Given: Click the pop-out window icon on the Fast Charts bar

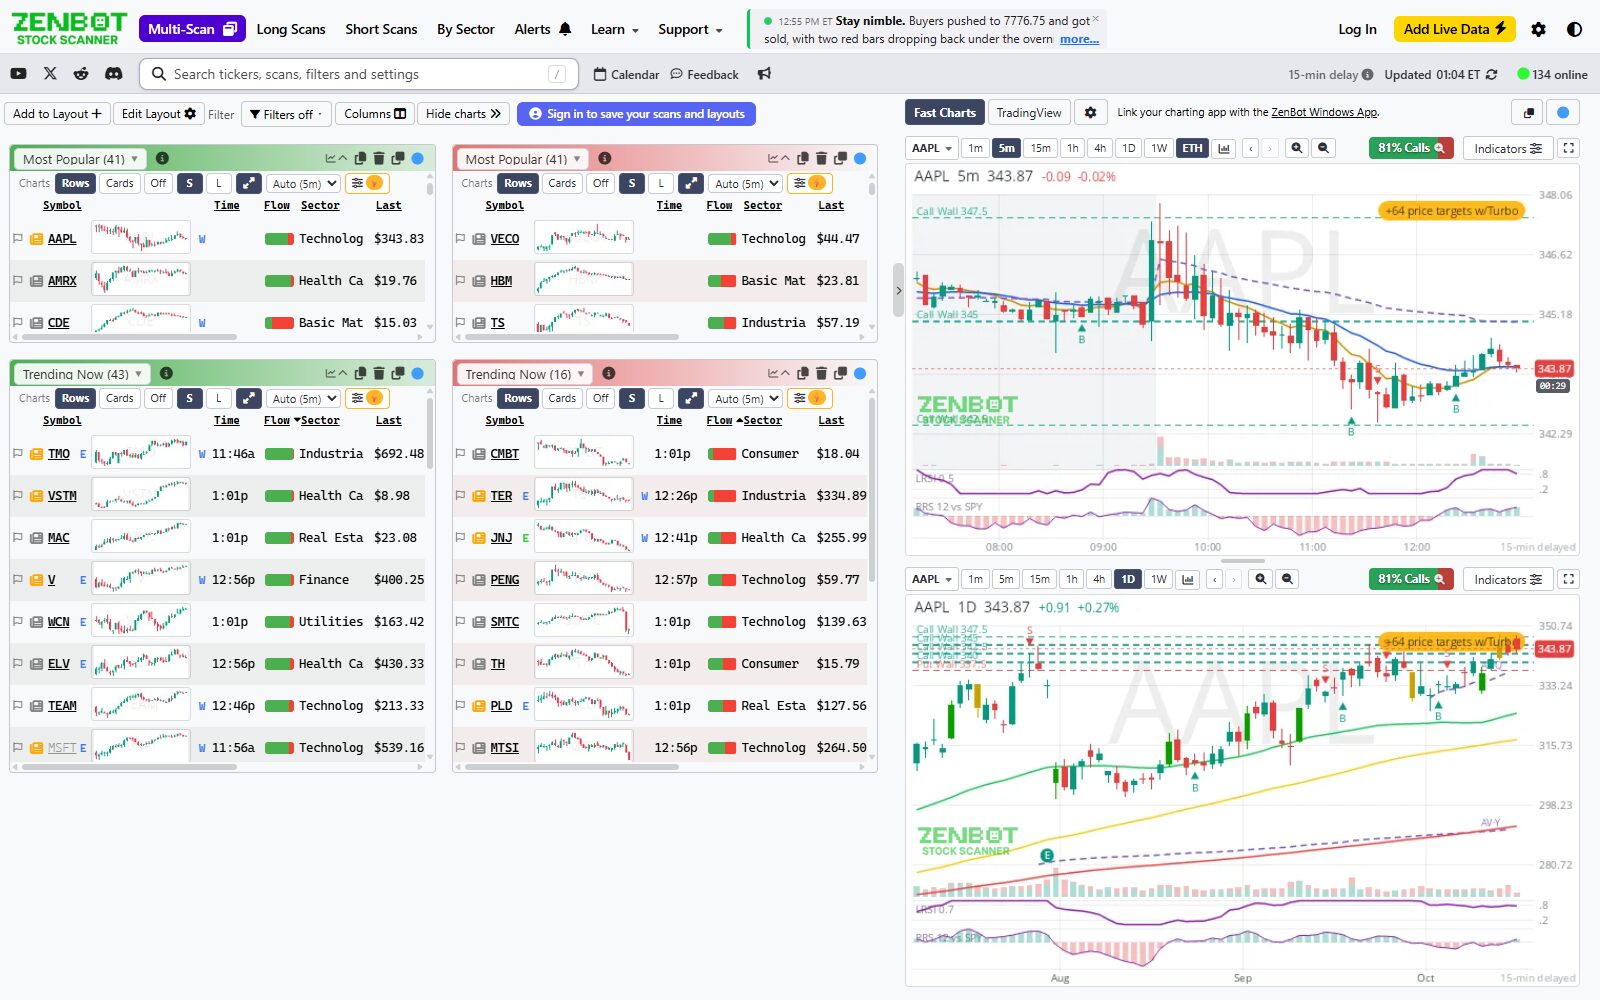Looking at the screenshot, I should pos(1528,113).
